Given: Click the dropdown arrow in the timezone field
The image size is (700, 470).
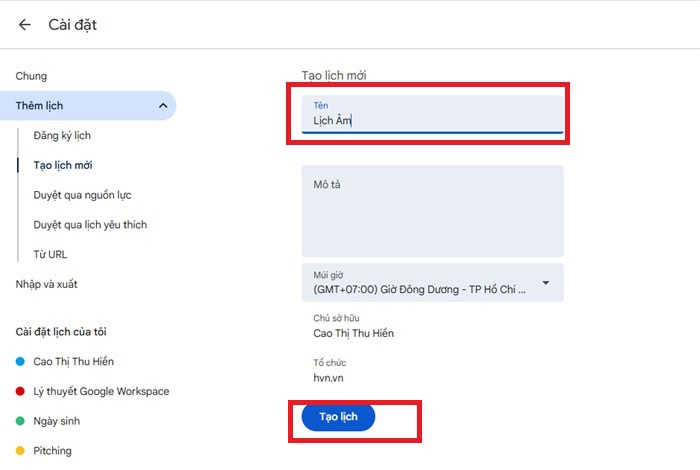Looking at the screenshot, I should (546, 283).
